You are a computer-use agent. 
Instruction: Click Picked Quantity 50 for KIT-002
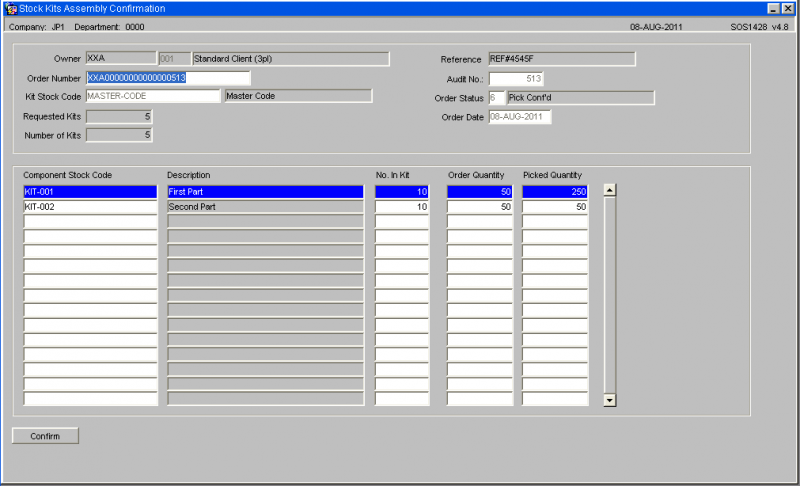(555, 207)
